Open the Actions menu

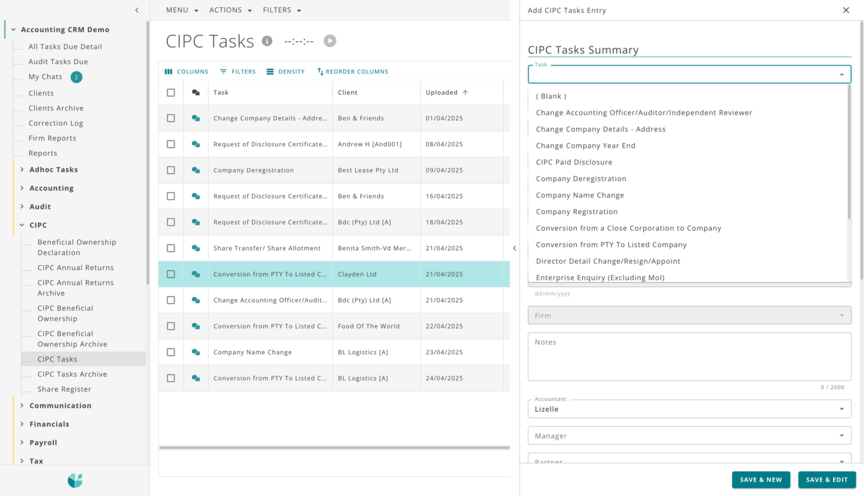(x=230, y=10)
